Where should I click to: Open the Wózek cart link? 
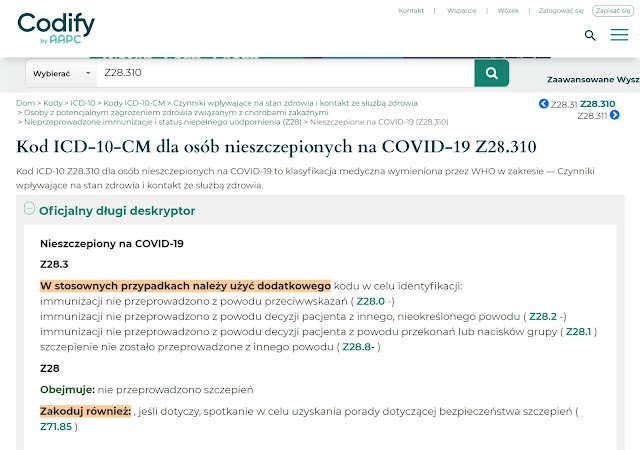tap(508, 11)
